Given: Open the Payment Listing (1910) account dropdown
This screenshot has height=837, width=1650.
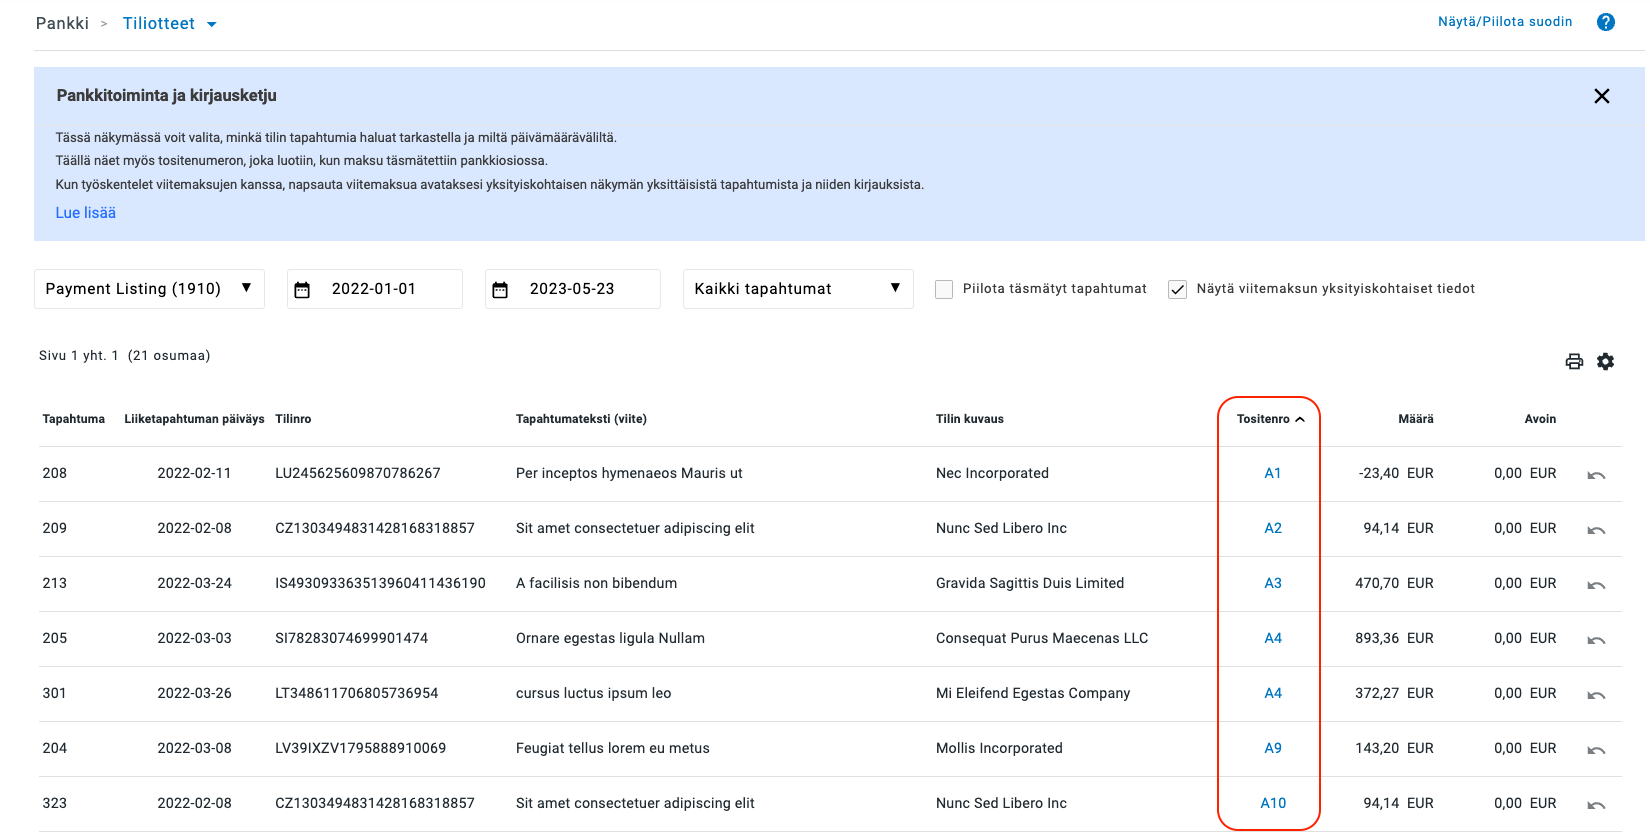Looking at the screenshot, I should [149, 289].
